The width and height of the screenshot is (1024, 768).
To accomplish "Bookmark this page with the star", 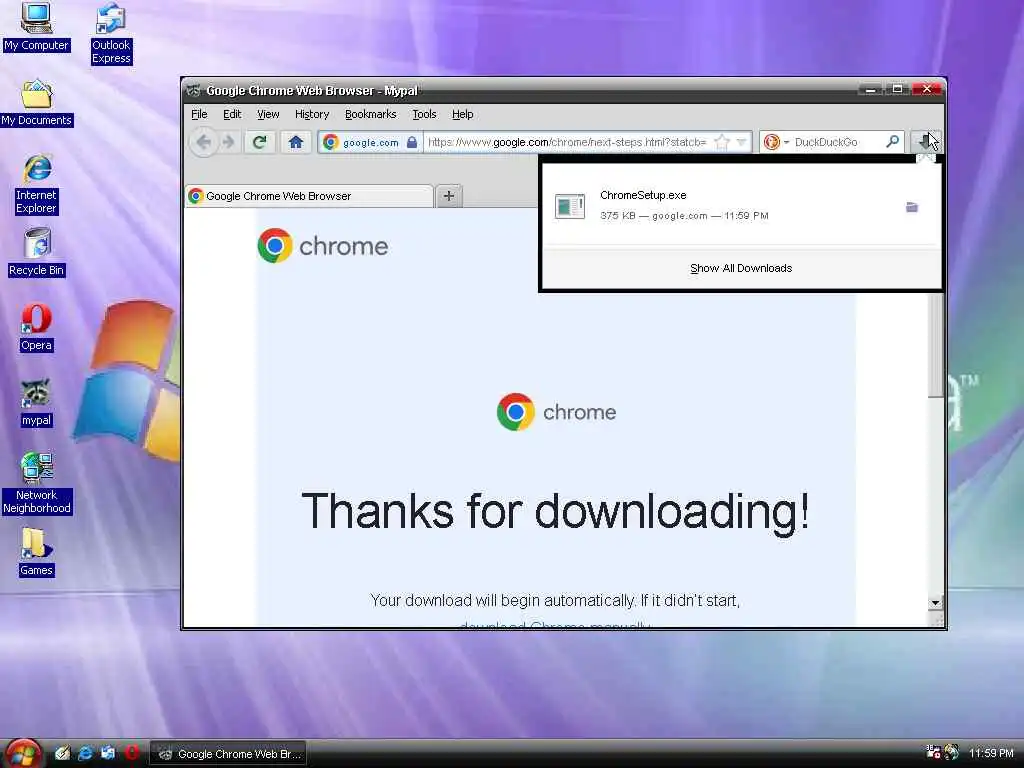I will pos(722,142).
